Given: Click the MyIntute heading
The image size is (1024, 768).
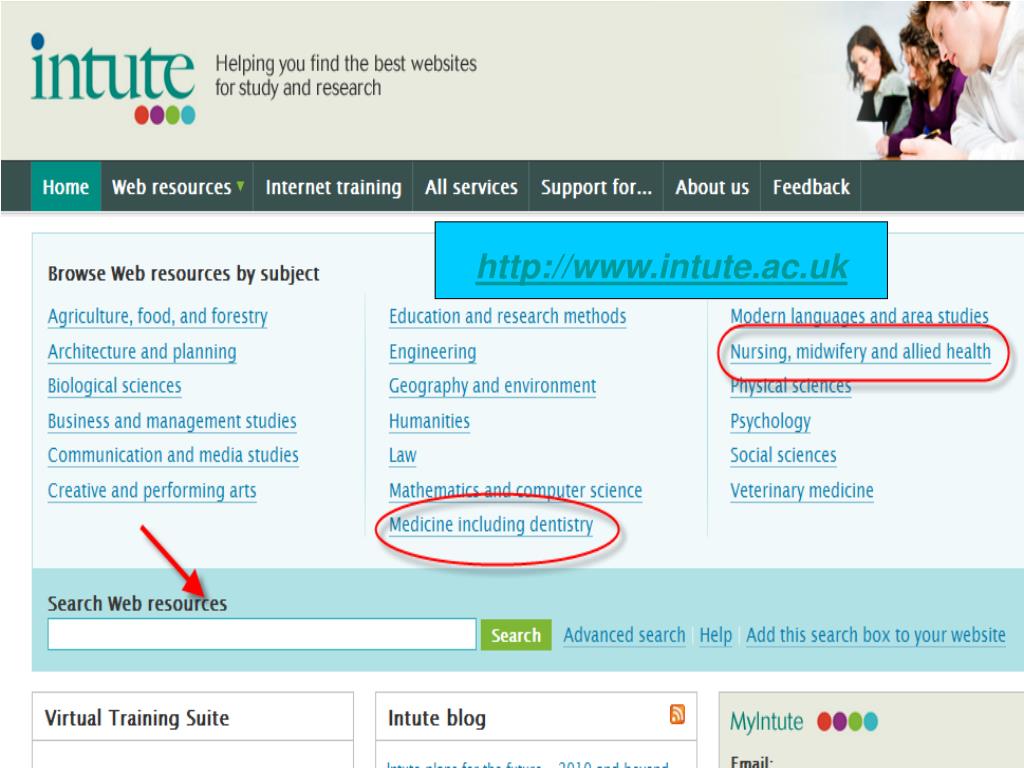Looking at the screenshot, I should (767, 722).
